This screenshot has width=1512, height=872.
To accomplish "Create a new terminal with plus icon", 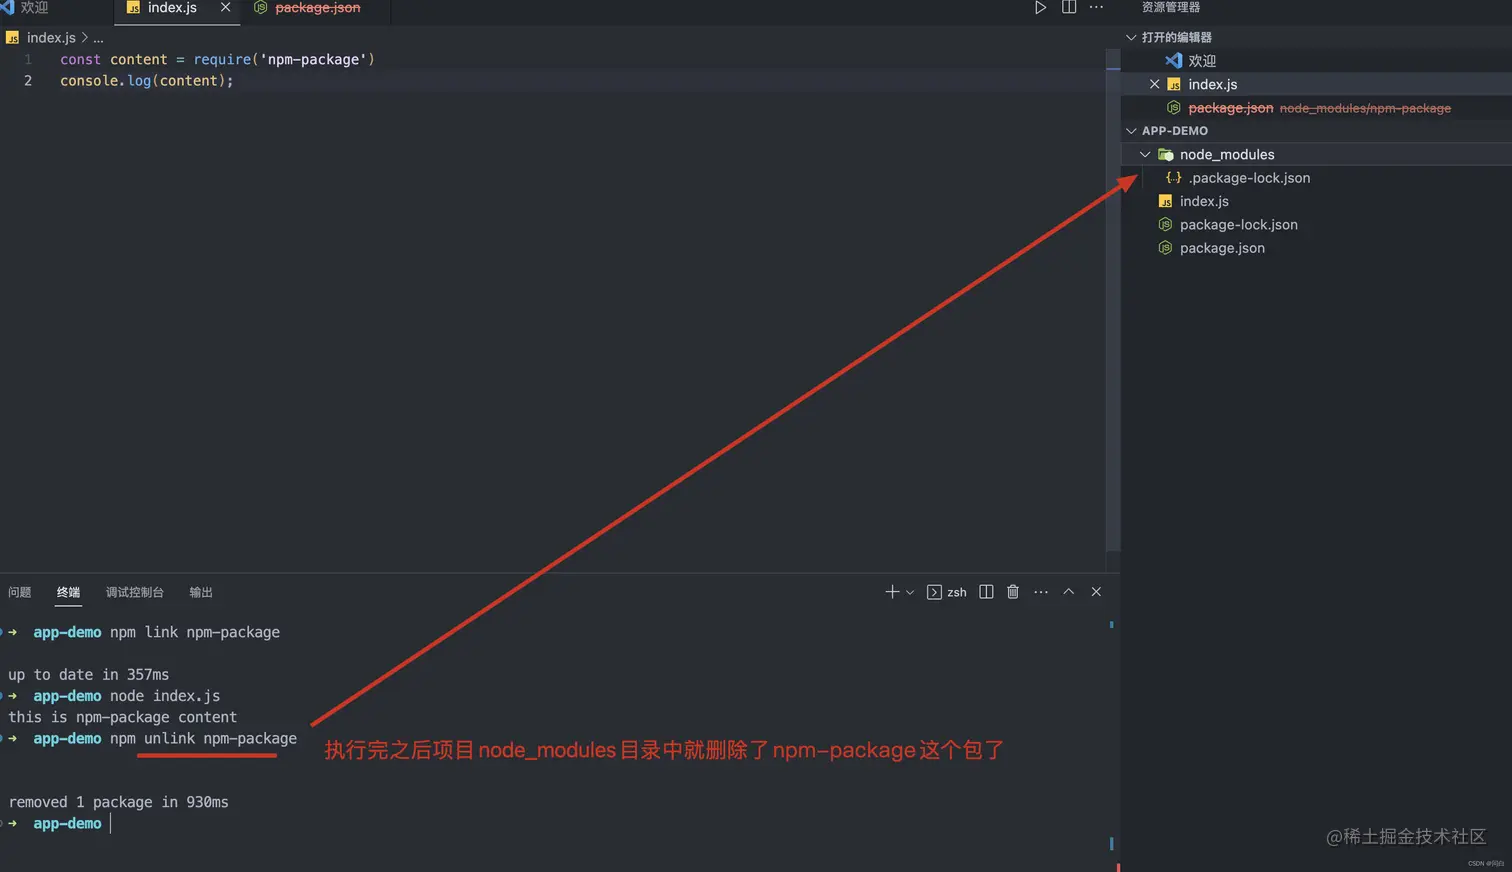I will (892, 592).
